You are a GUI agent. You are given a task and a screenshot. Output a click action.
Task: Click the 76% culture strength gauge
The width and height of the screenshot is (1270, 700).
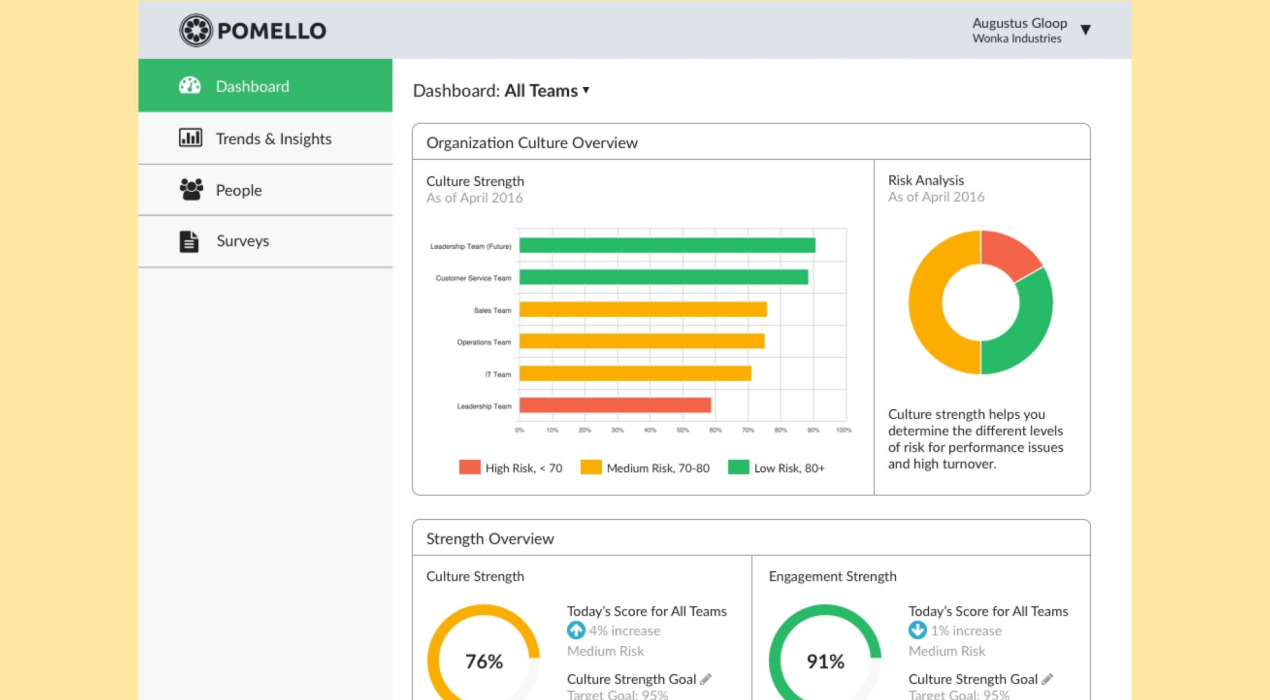[x=484, y=660]
